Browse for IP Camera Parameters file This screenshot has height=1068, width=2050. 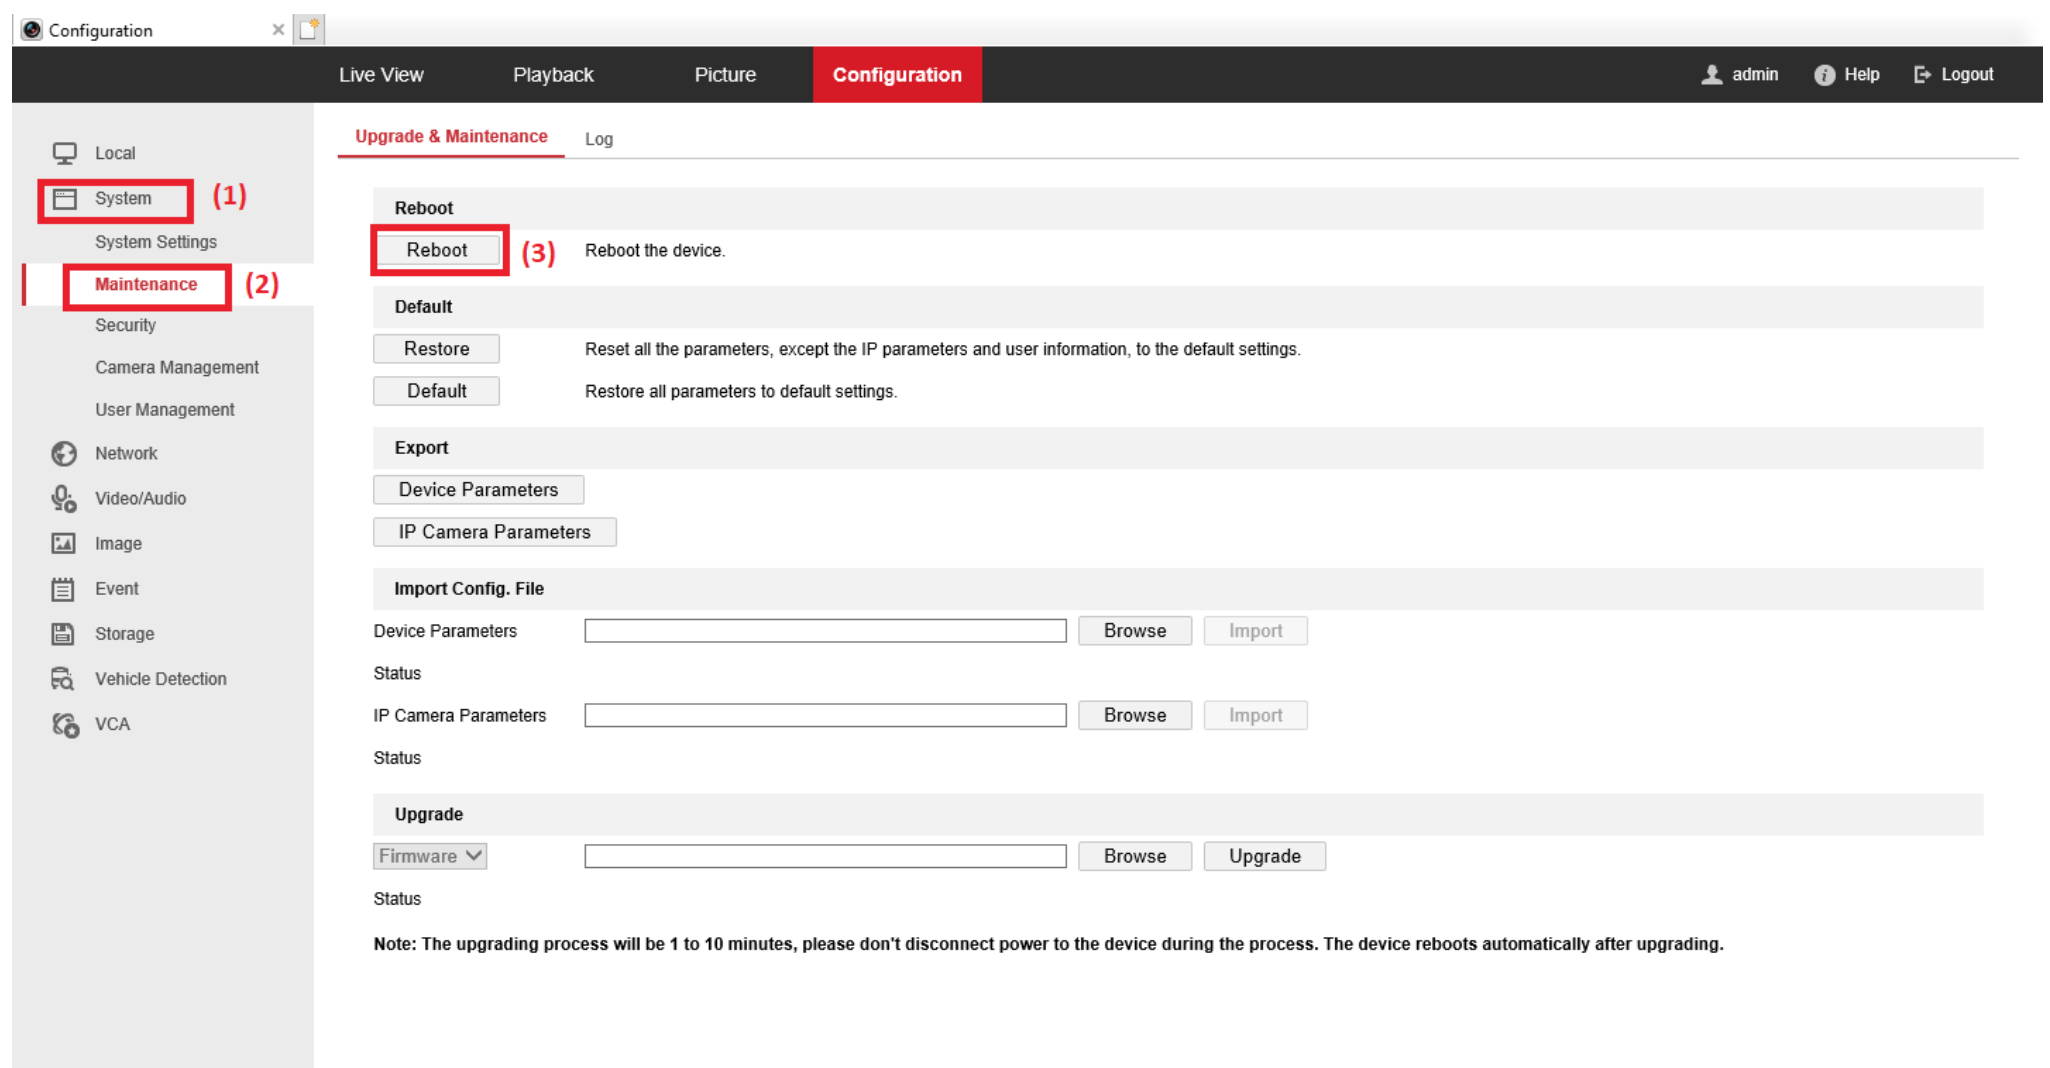click(1135, 715)
